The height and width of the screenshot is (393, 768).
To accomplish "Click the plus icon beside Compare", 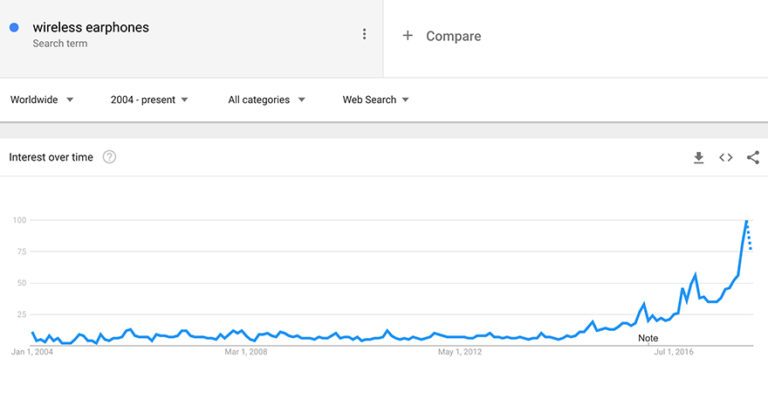I will pyautogui.click(x=408, y=35).
